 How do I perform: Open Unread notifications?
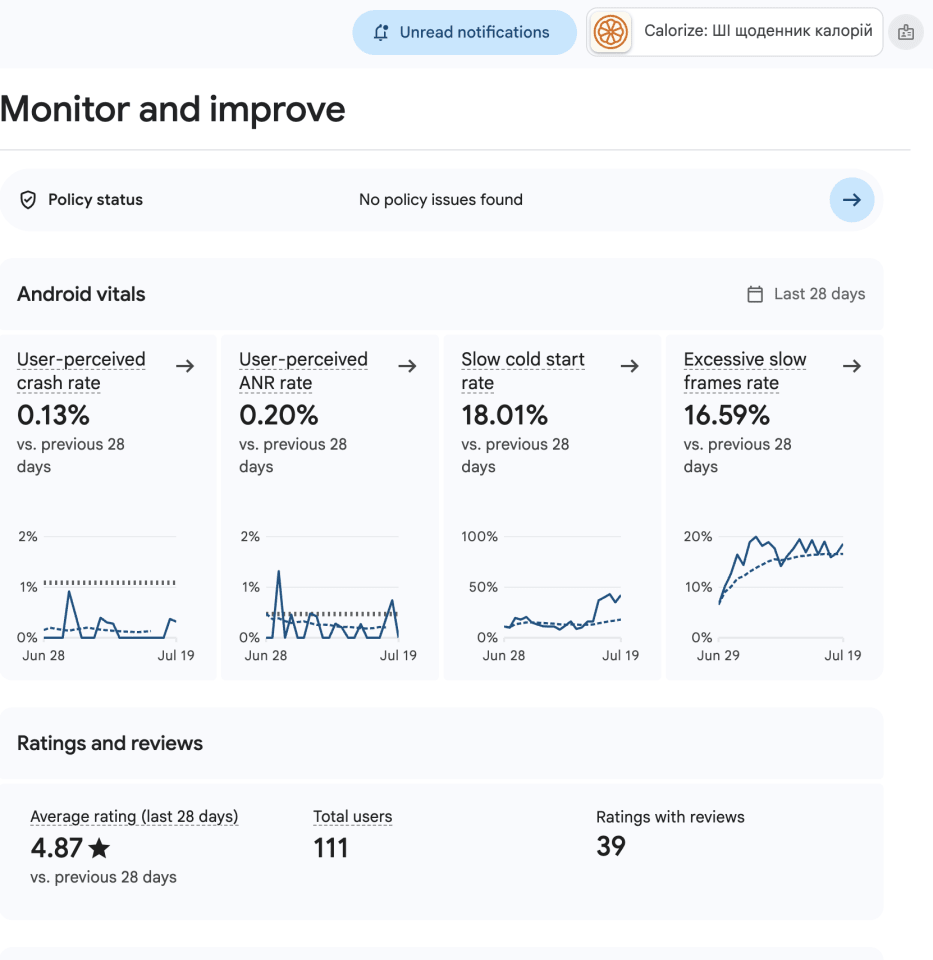click(x=464, y=32)
